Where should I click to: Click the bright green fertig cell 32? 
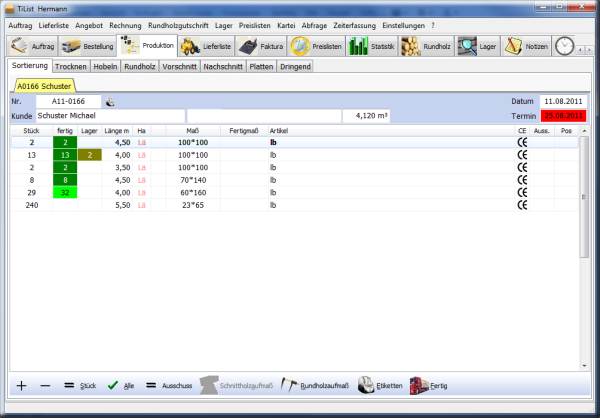pos(65,193)
